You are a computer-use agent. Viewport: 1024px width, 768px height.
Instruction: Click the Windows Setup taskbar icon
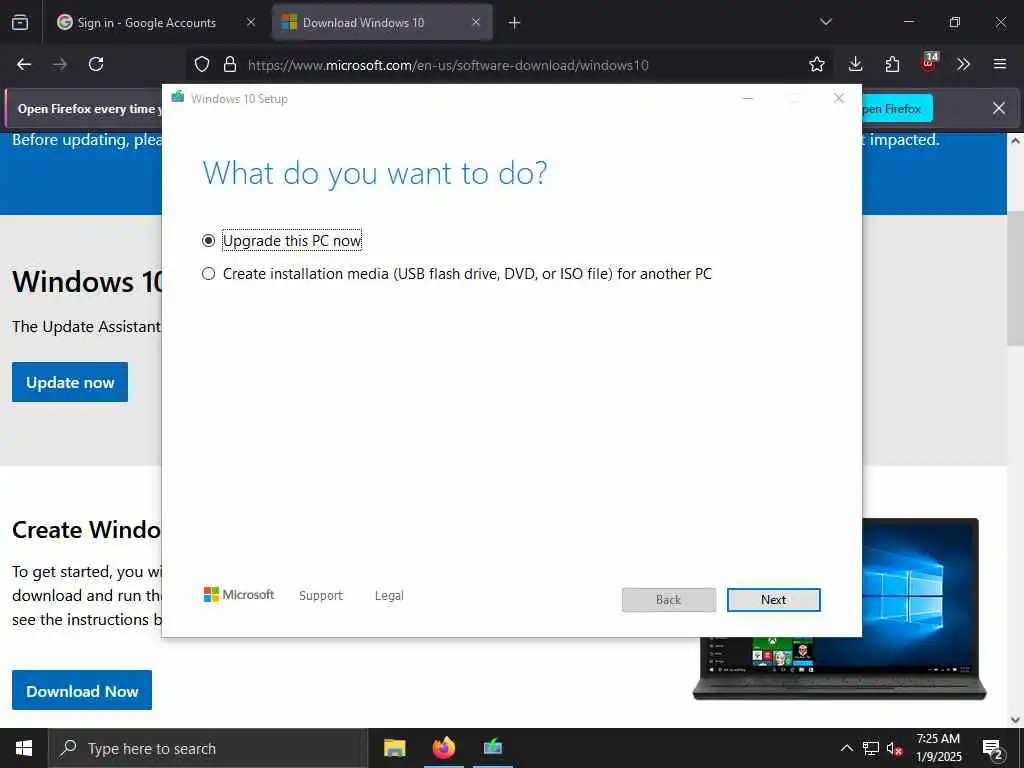click(x=493, y=748)
